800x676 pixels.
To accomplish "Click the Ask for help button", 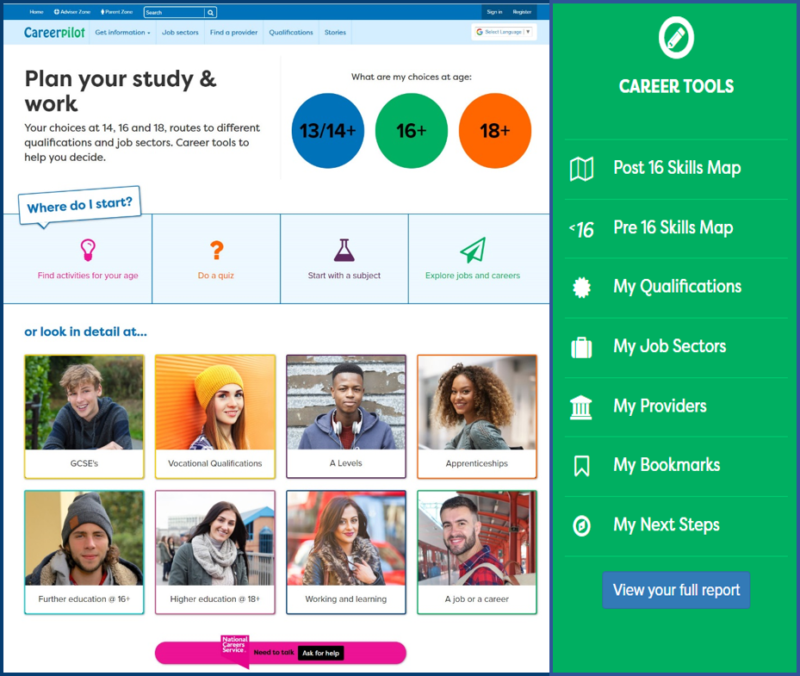I will 321,653.
